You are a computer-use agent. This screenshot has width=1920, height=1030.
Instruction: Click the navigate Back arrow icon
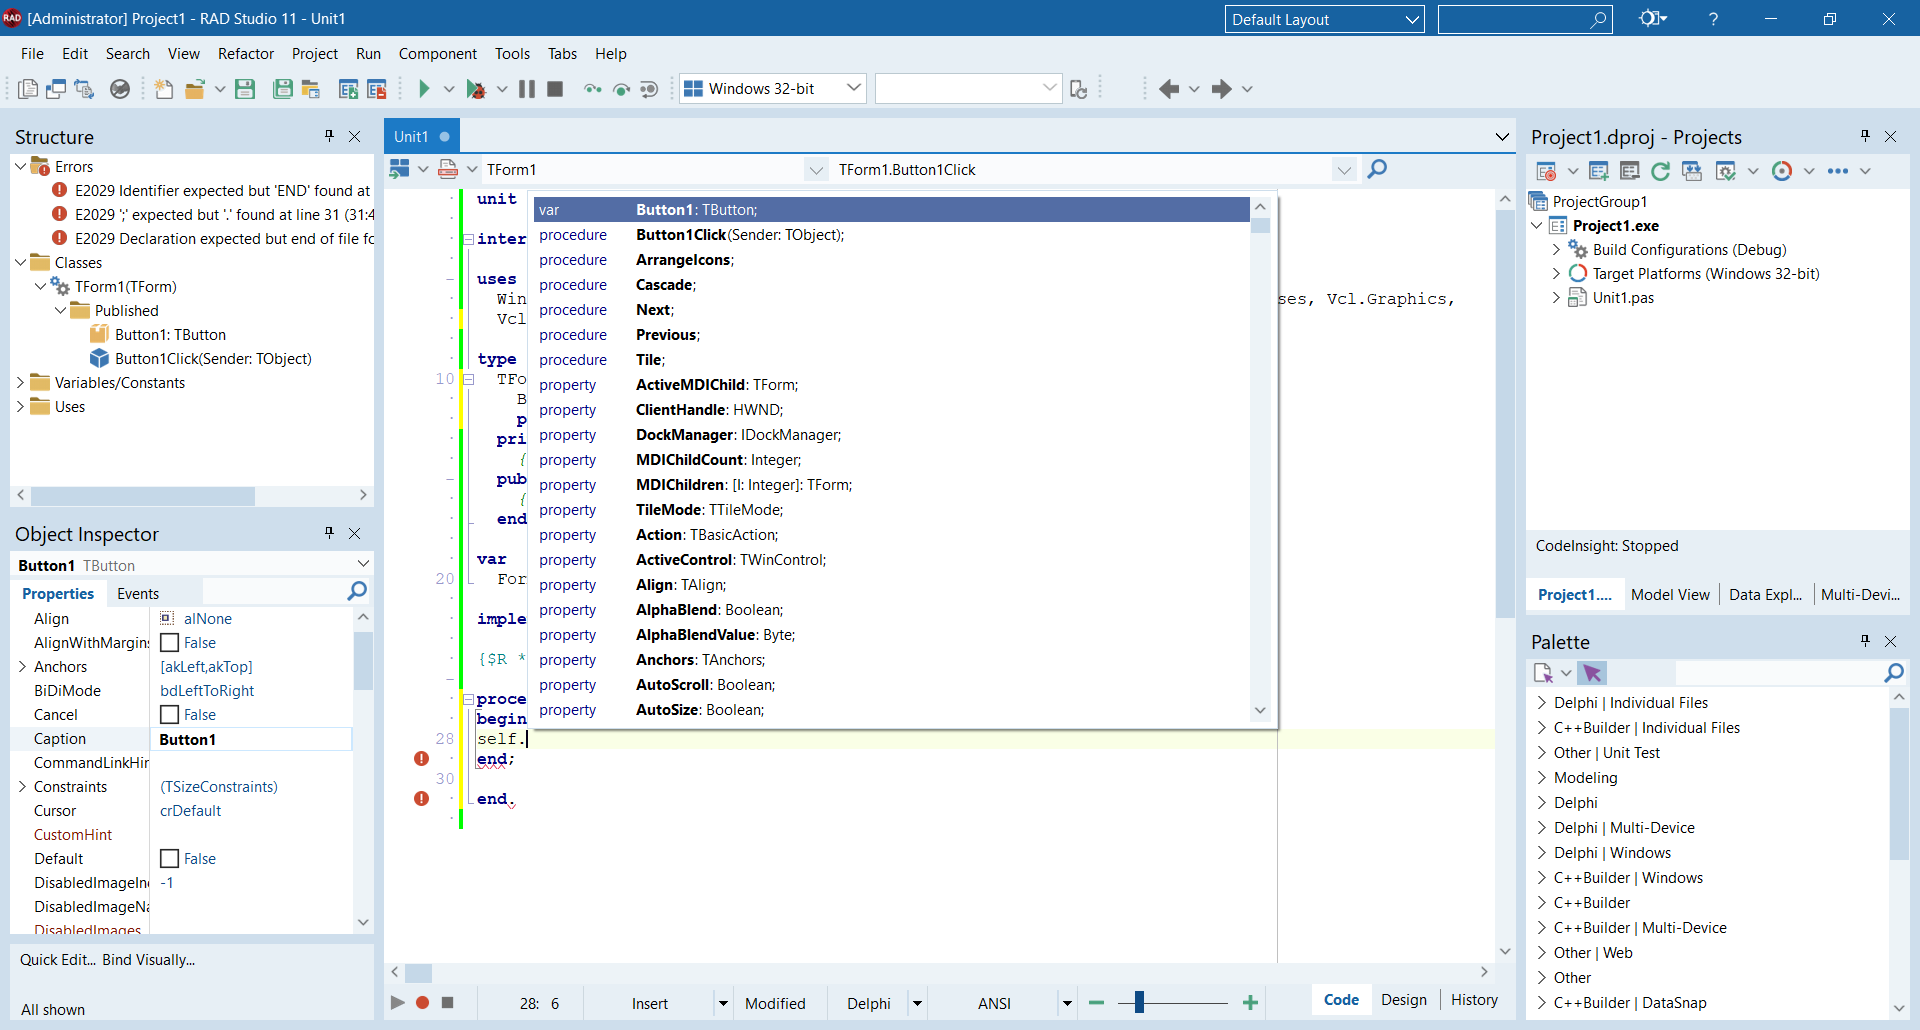tap(1169, 89)
